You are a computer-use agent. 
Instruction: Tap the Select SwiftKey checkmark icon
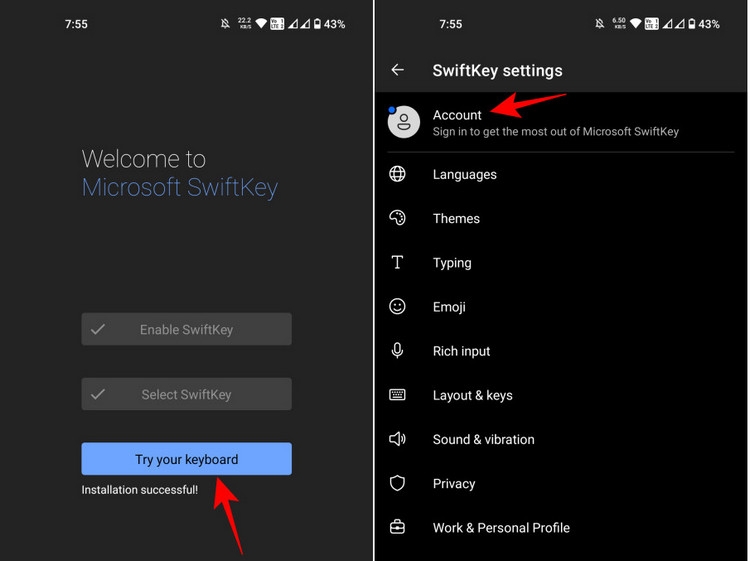(x=98, y=394)
